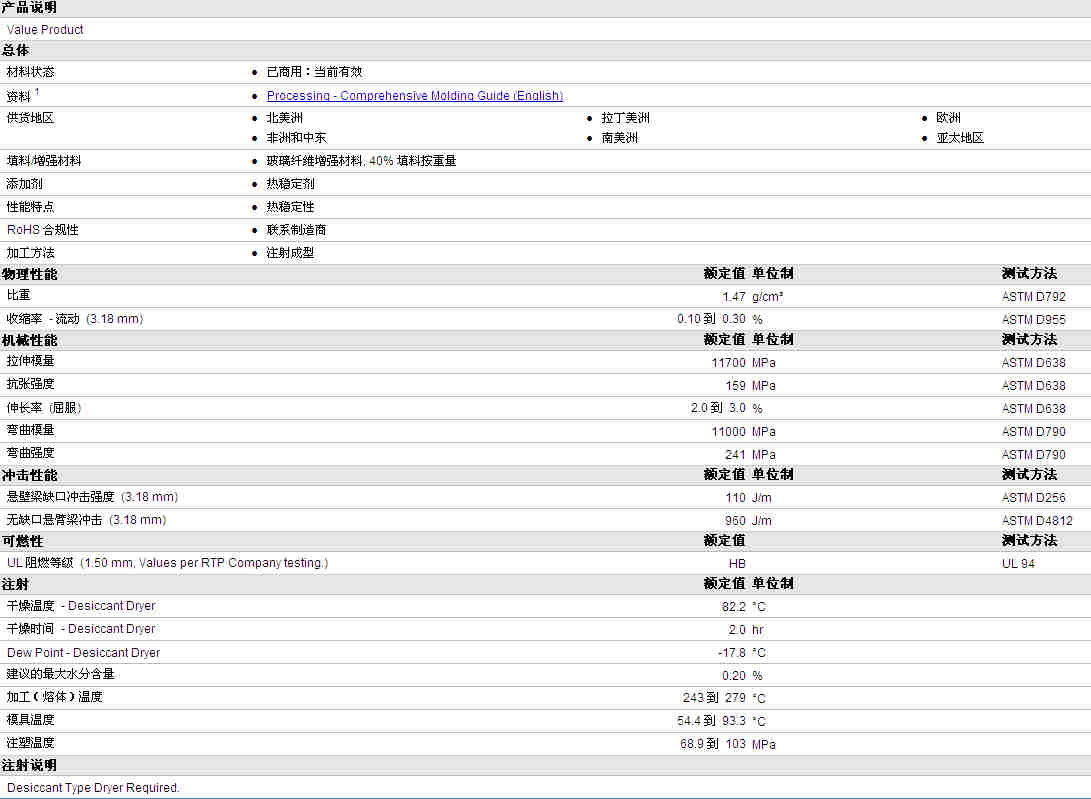The image size is (1091, 799).
Task: Click the 物理性能 section header
Action: [30, 274]
